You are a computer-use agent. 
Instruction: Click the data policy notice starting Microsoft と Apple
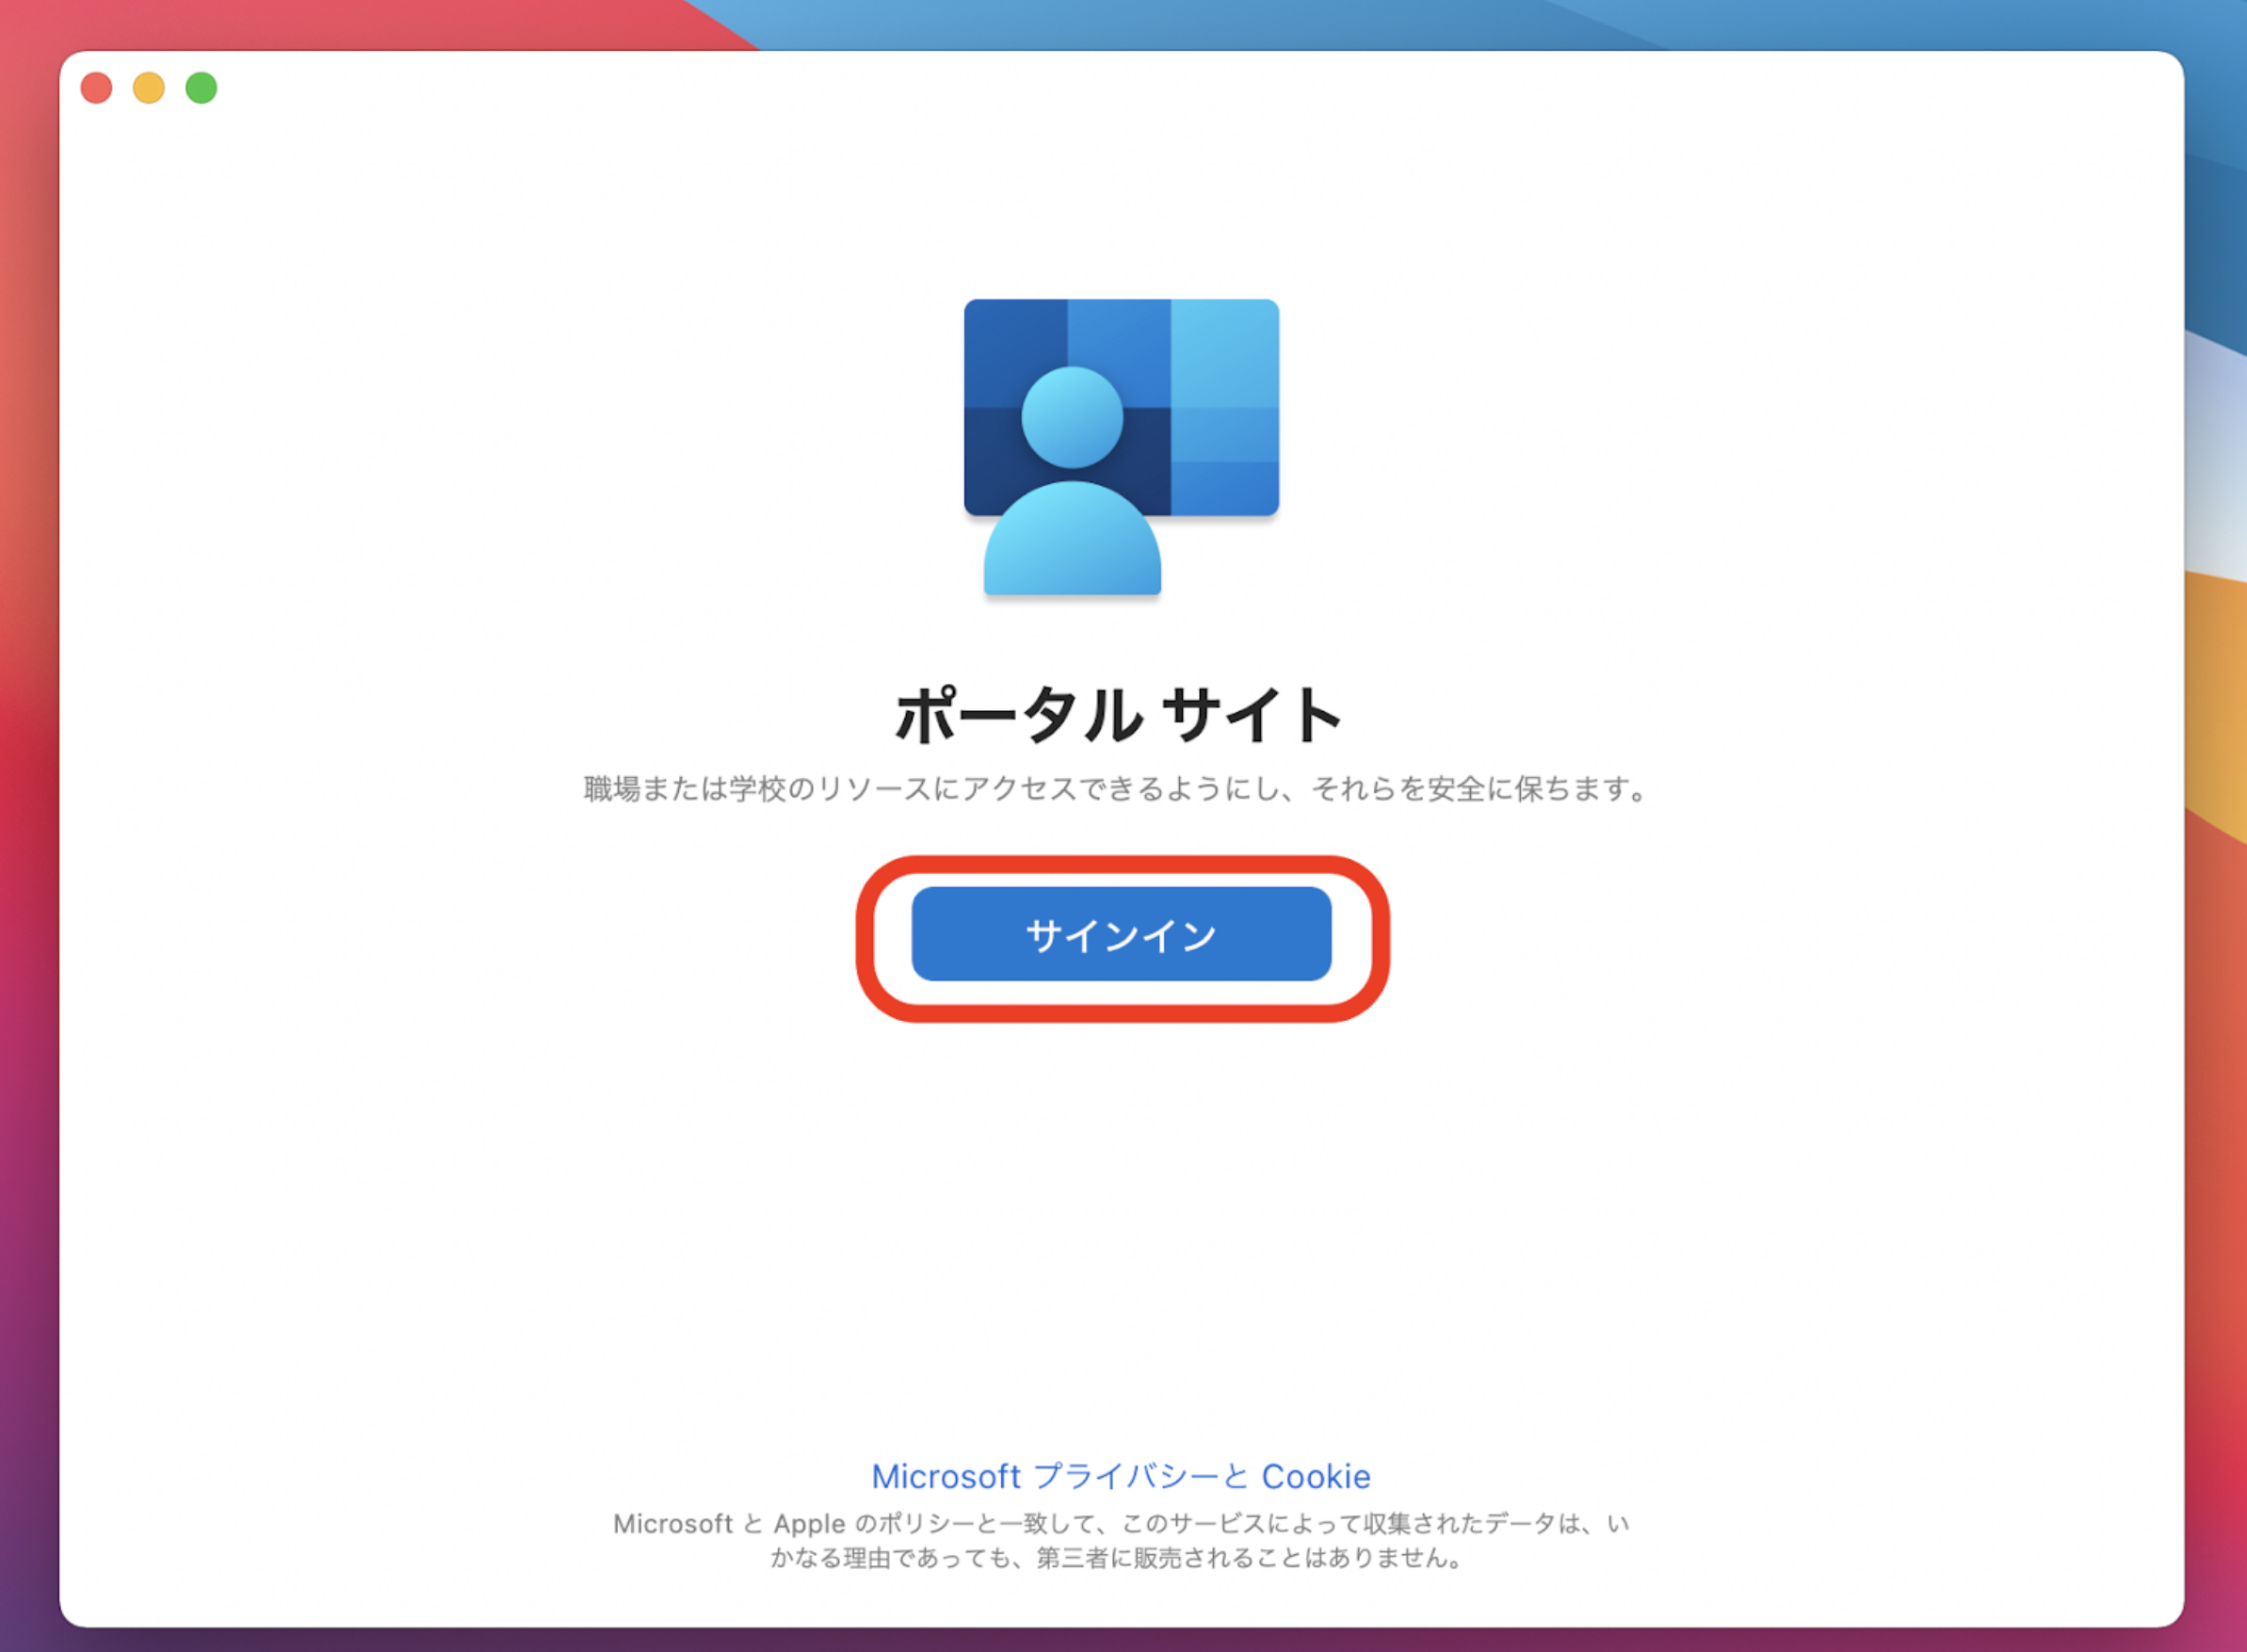tap(1121, 1540)
